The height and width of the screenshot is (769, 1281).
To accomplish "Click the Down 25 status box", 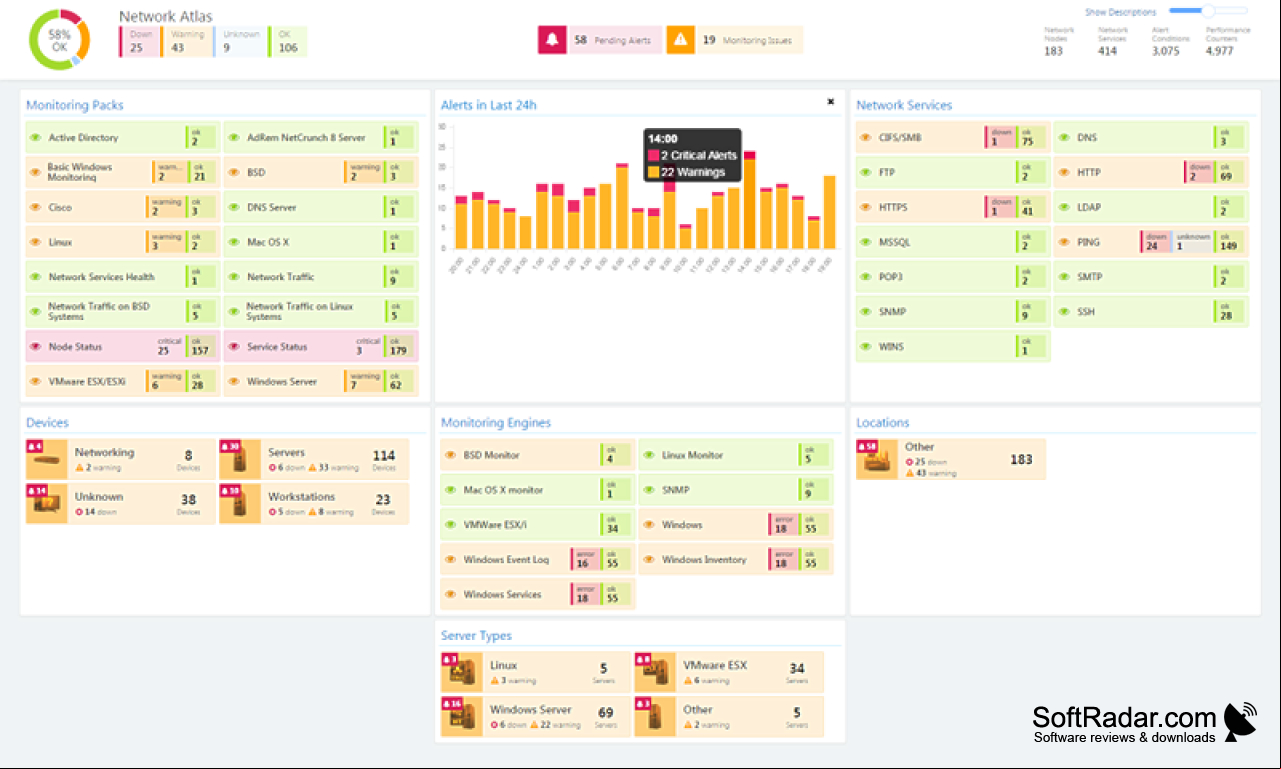I will coord(138,41).
